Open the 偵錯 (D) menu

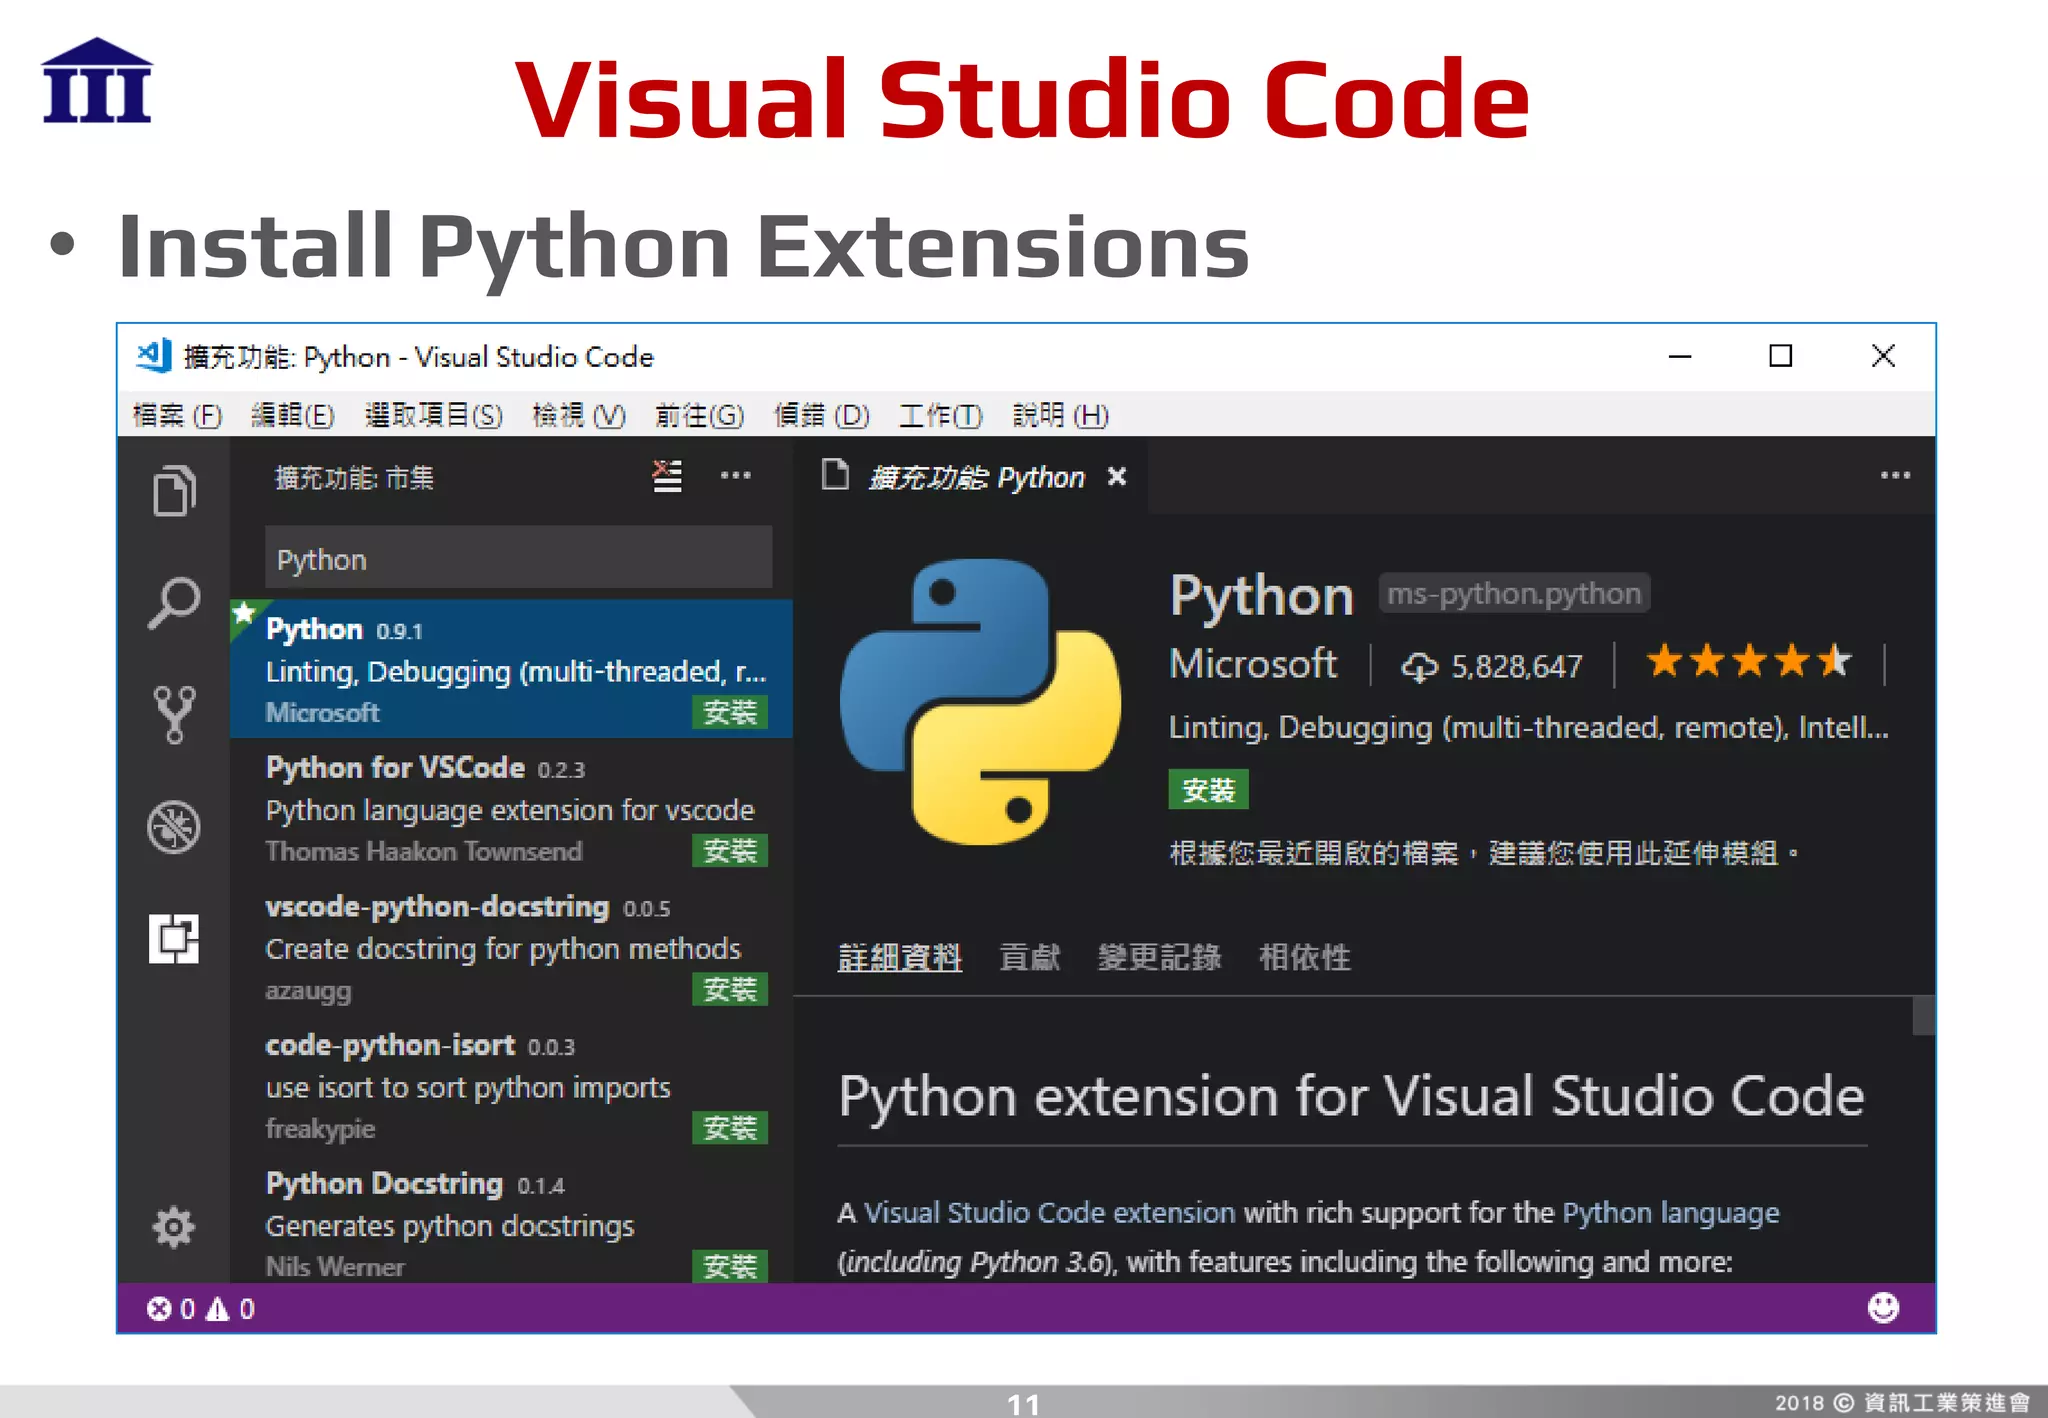tap(821, 415)
